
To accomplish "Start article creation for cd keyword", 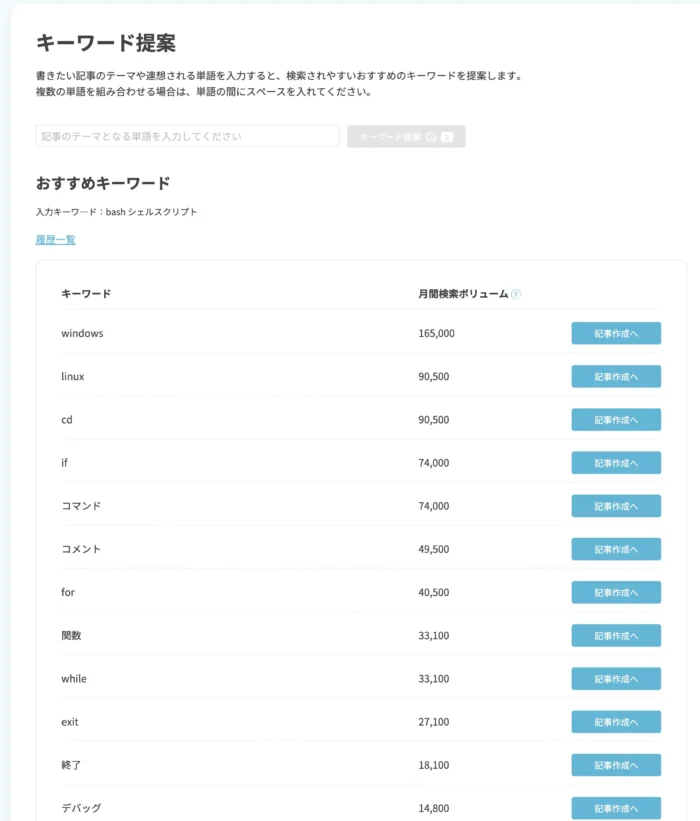I will [x=615, y=420].
